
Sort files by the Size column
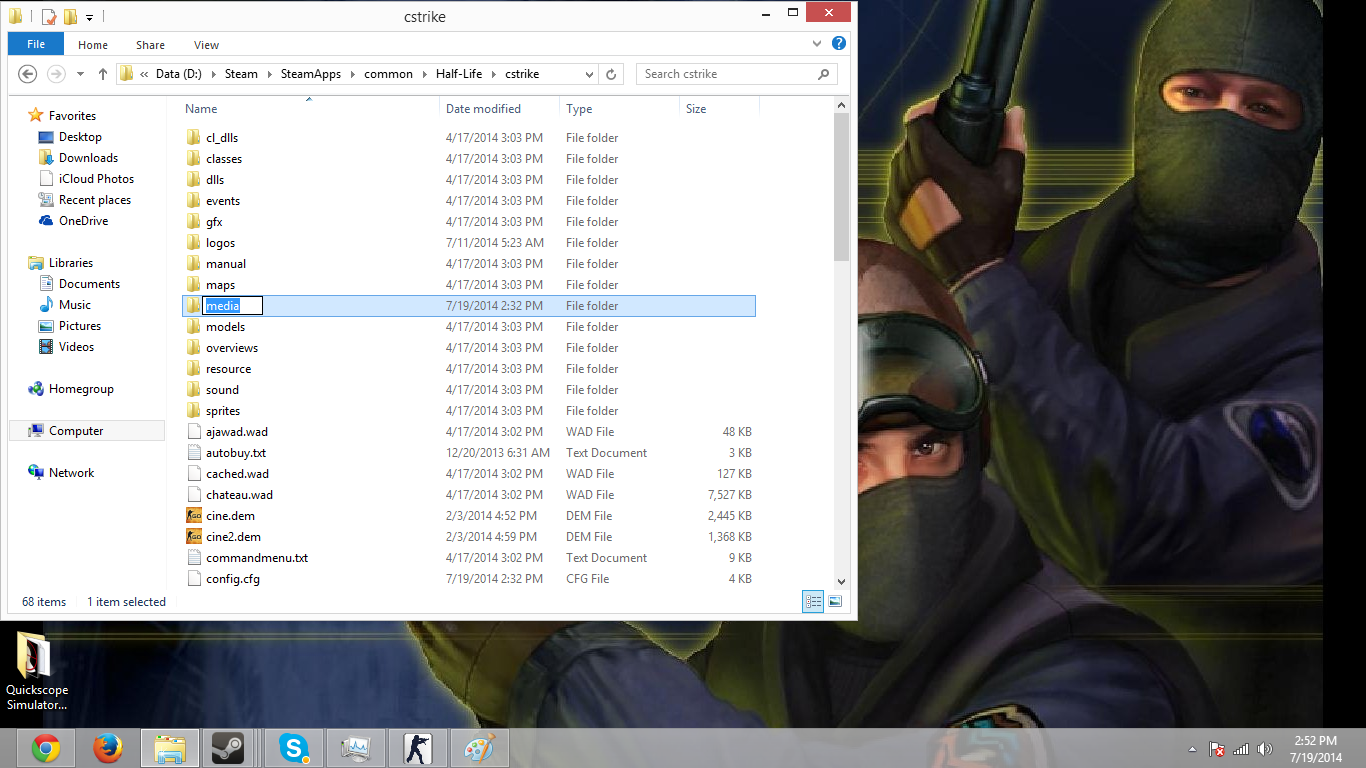(719, 109)
